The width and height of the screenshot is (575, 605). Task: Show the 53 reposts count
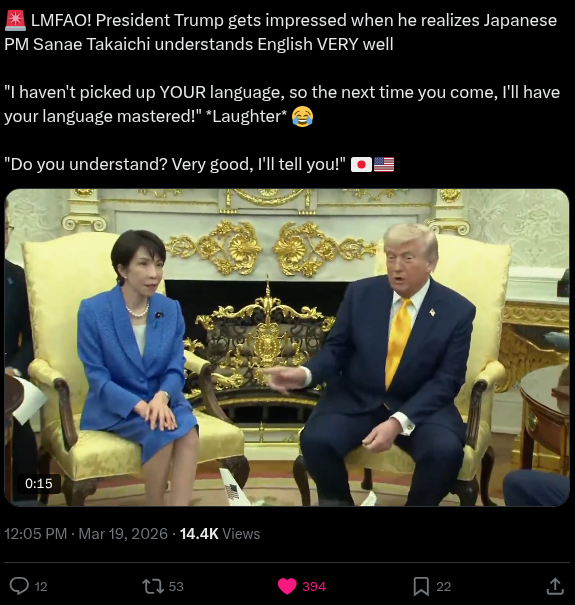[176, 586]
